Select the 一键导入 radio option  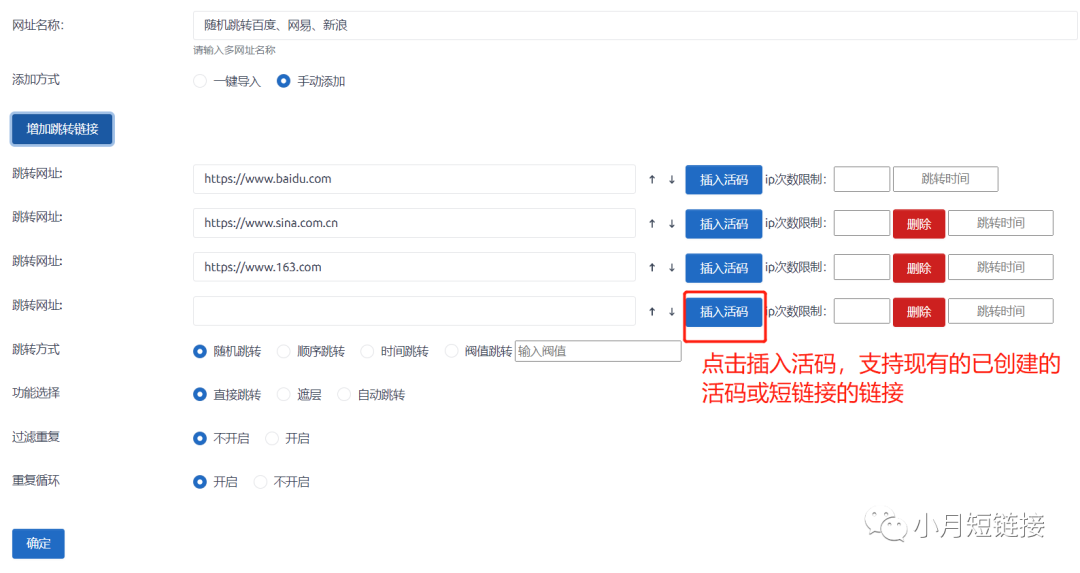point(200,82)
